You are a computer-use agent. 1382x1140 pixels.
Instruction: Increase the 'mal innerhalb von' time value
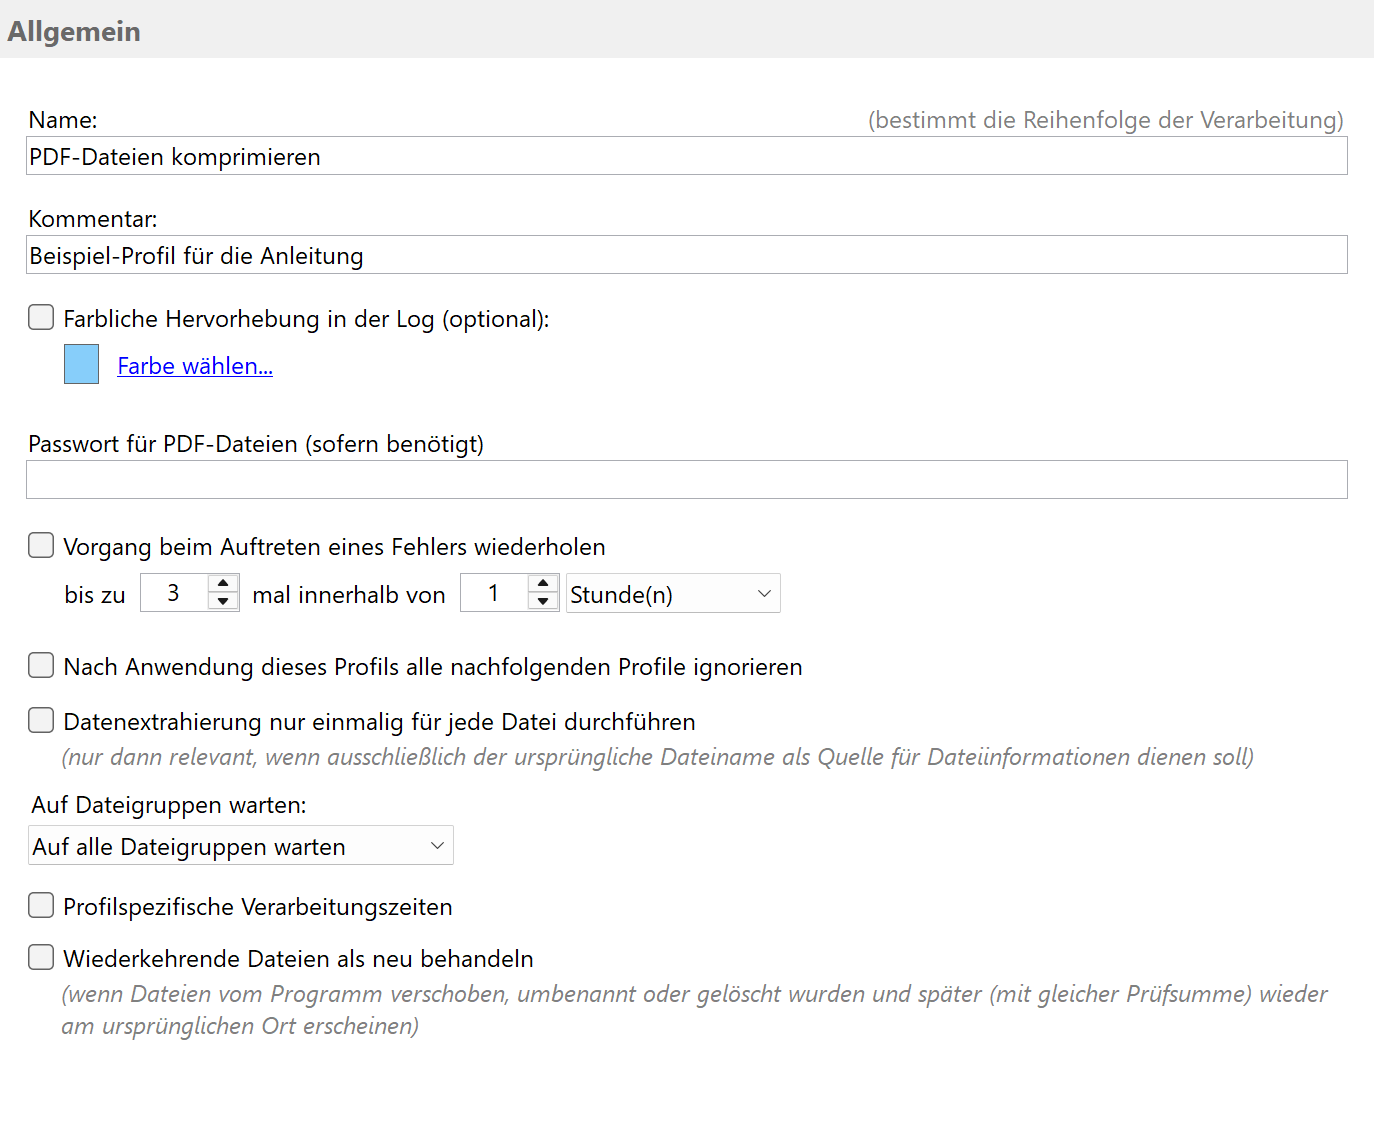coord(543,583)
